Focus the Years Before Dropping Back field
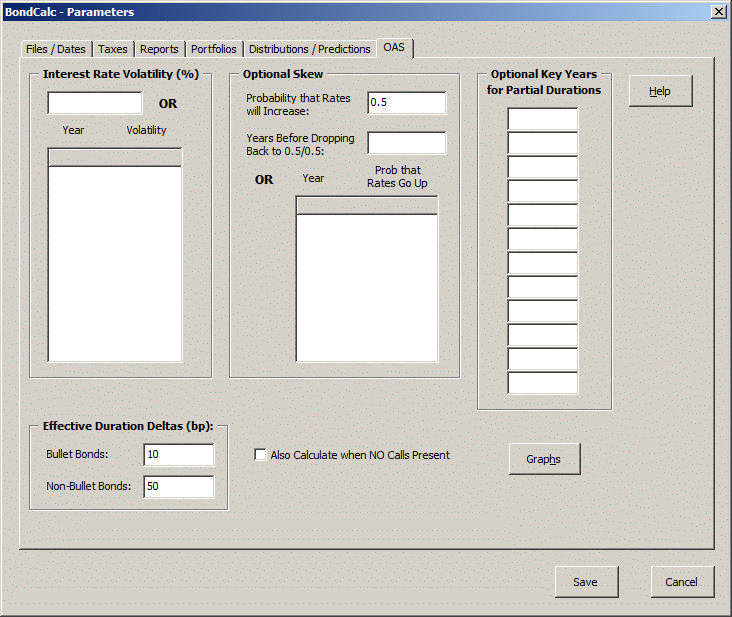Viewport: 732px width, 617px height. point(406,143)
